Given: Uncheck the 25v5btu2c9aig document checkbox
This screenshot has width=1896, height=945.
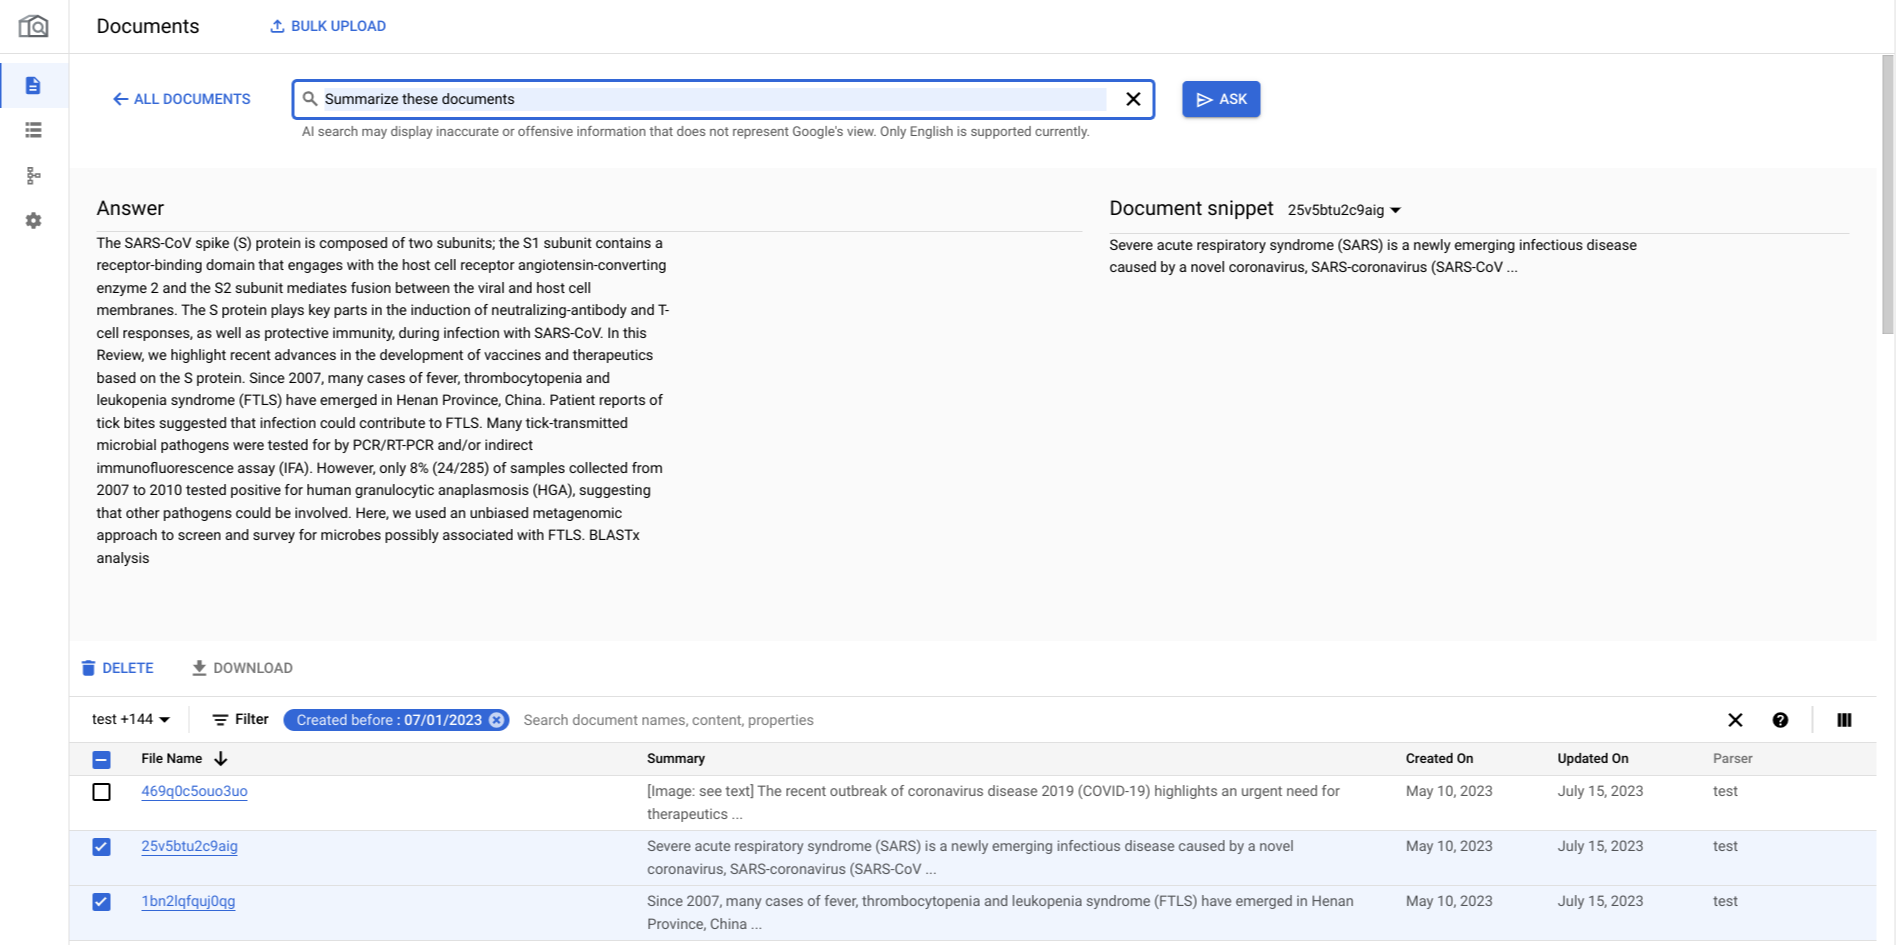Looking at the screenshot, I should tap(102, 847).
